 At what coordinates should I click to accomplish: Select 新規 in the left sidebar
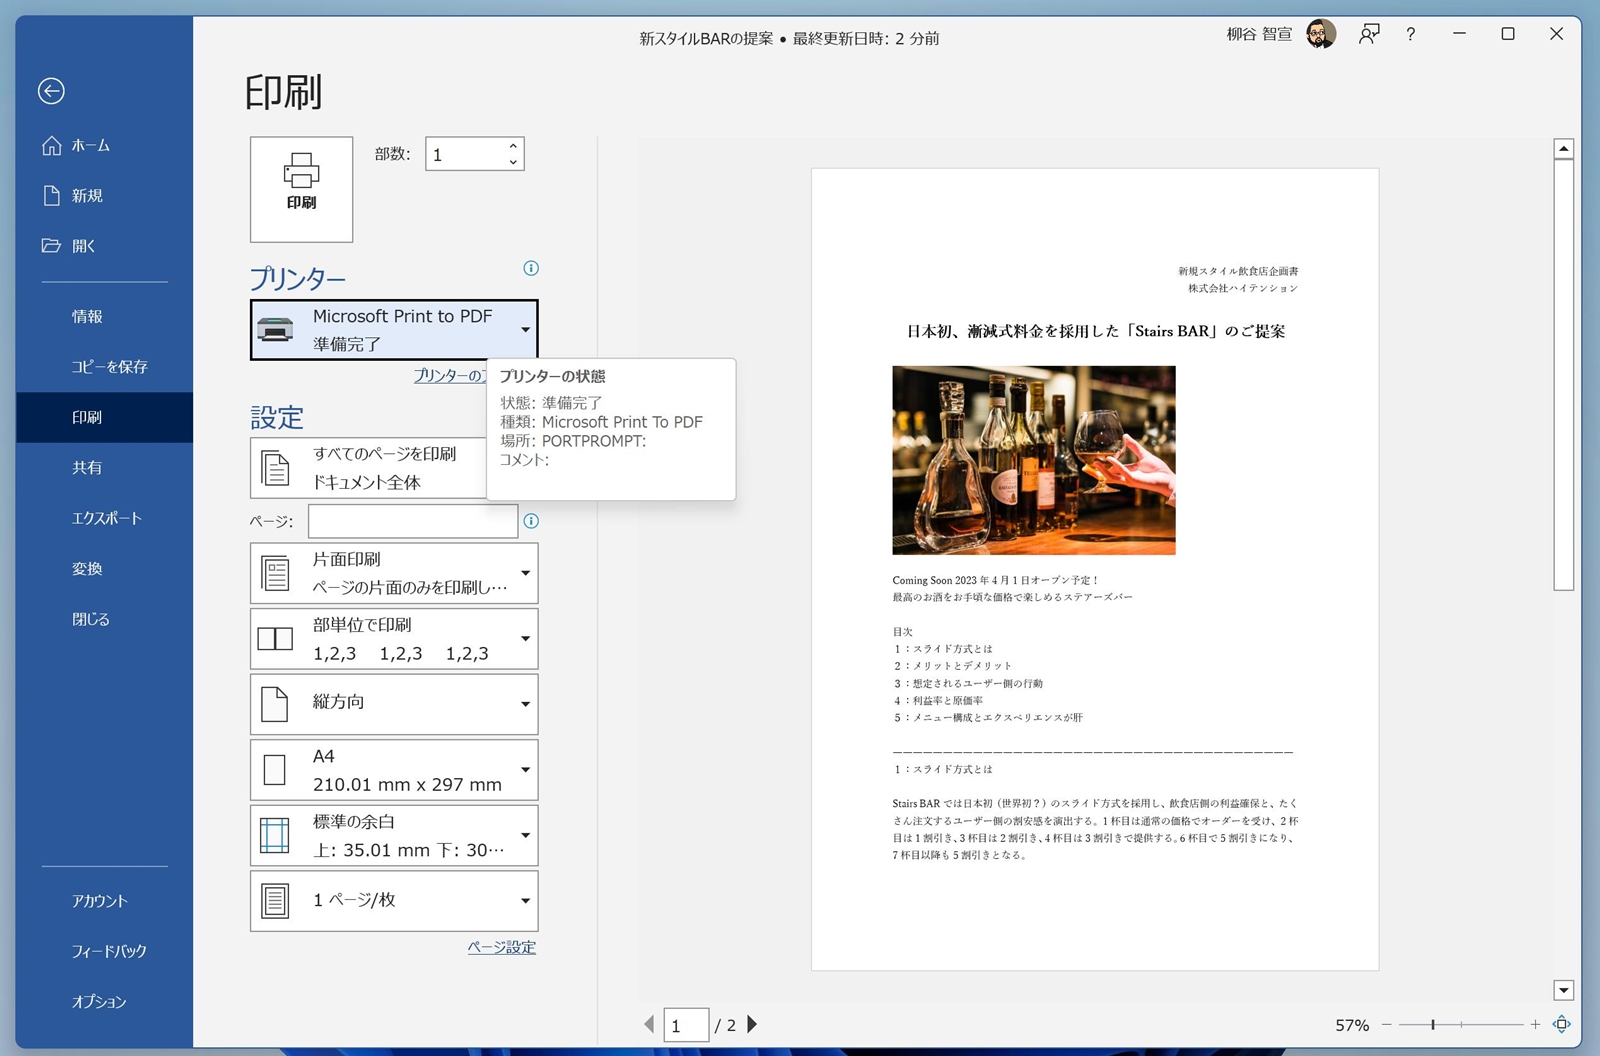pos(88,195)
